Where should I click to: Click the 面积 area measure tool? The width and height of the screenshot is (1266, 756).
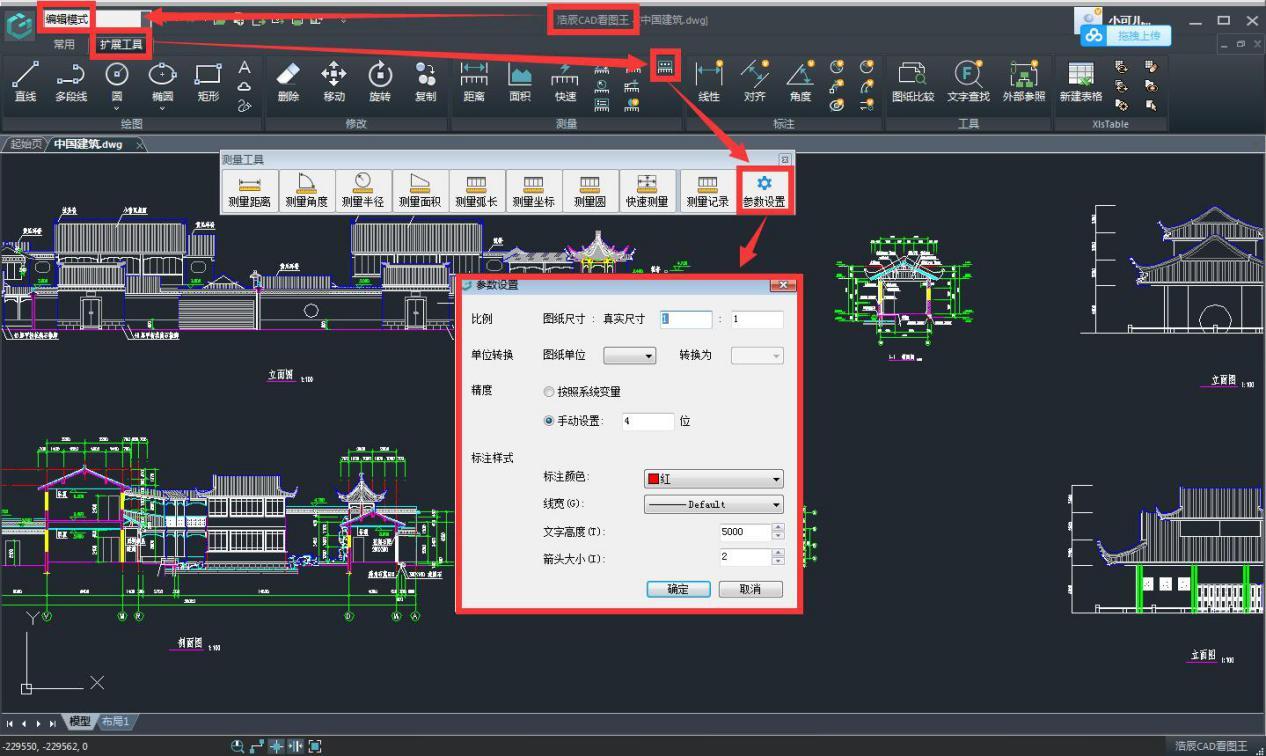pos(520,81)
